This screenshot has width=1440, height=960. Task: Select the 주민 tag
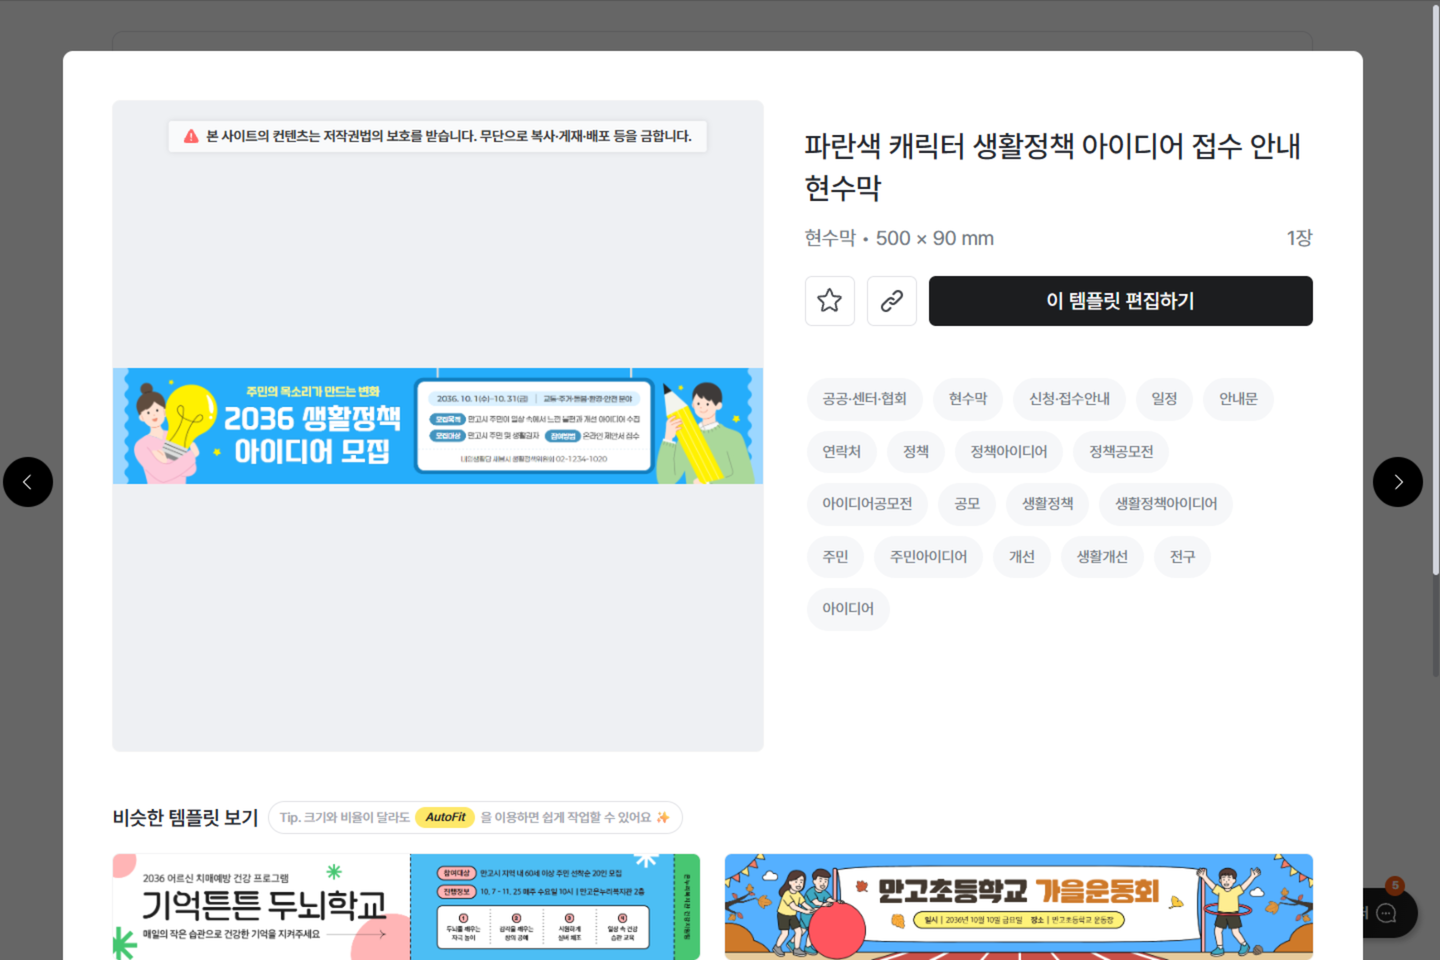pos(835,557)
